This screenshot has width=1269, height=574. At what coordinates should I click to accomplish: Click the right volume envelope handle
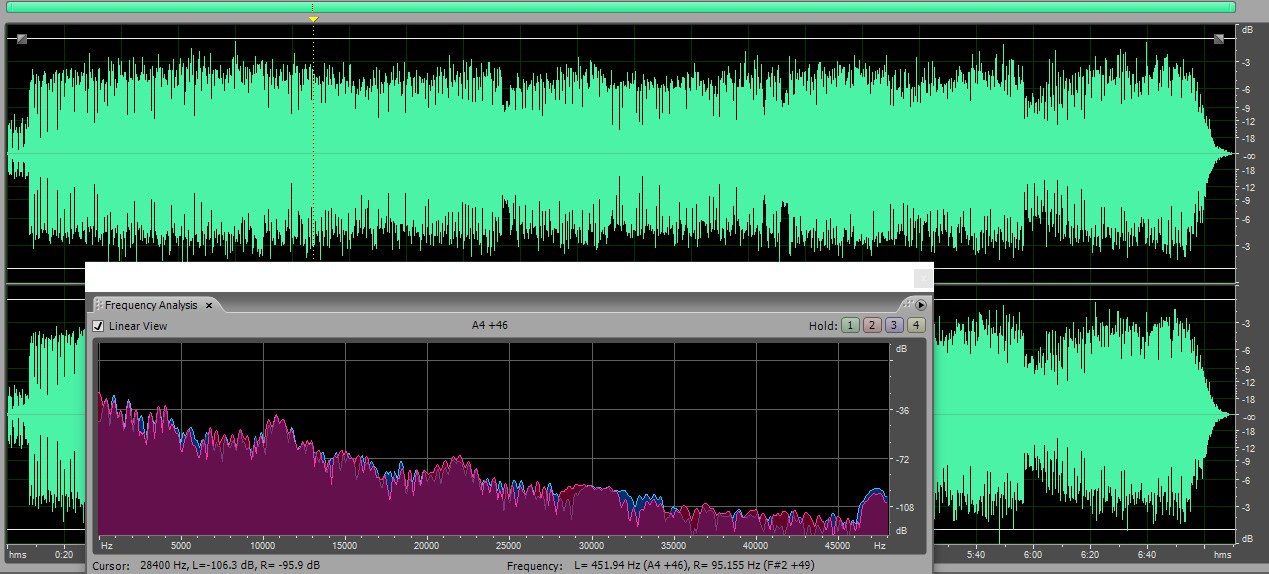(x=1219, y=39)
